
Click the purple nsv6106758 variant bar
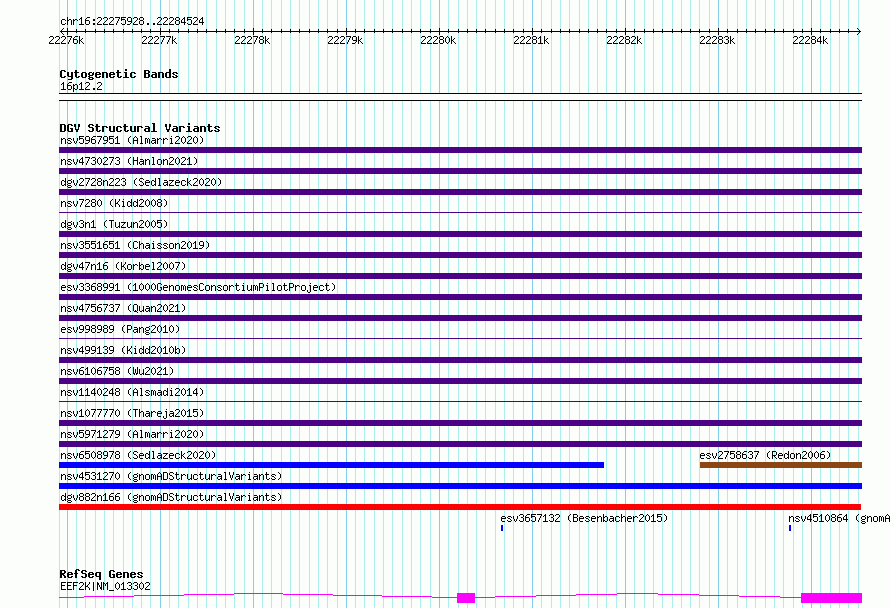pyautogui.click(x=460, y=381)
